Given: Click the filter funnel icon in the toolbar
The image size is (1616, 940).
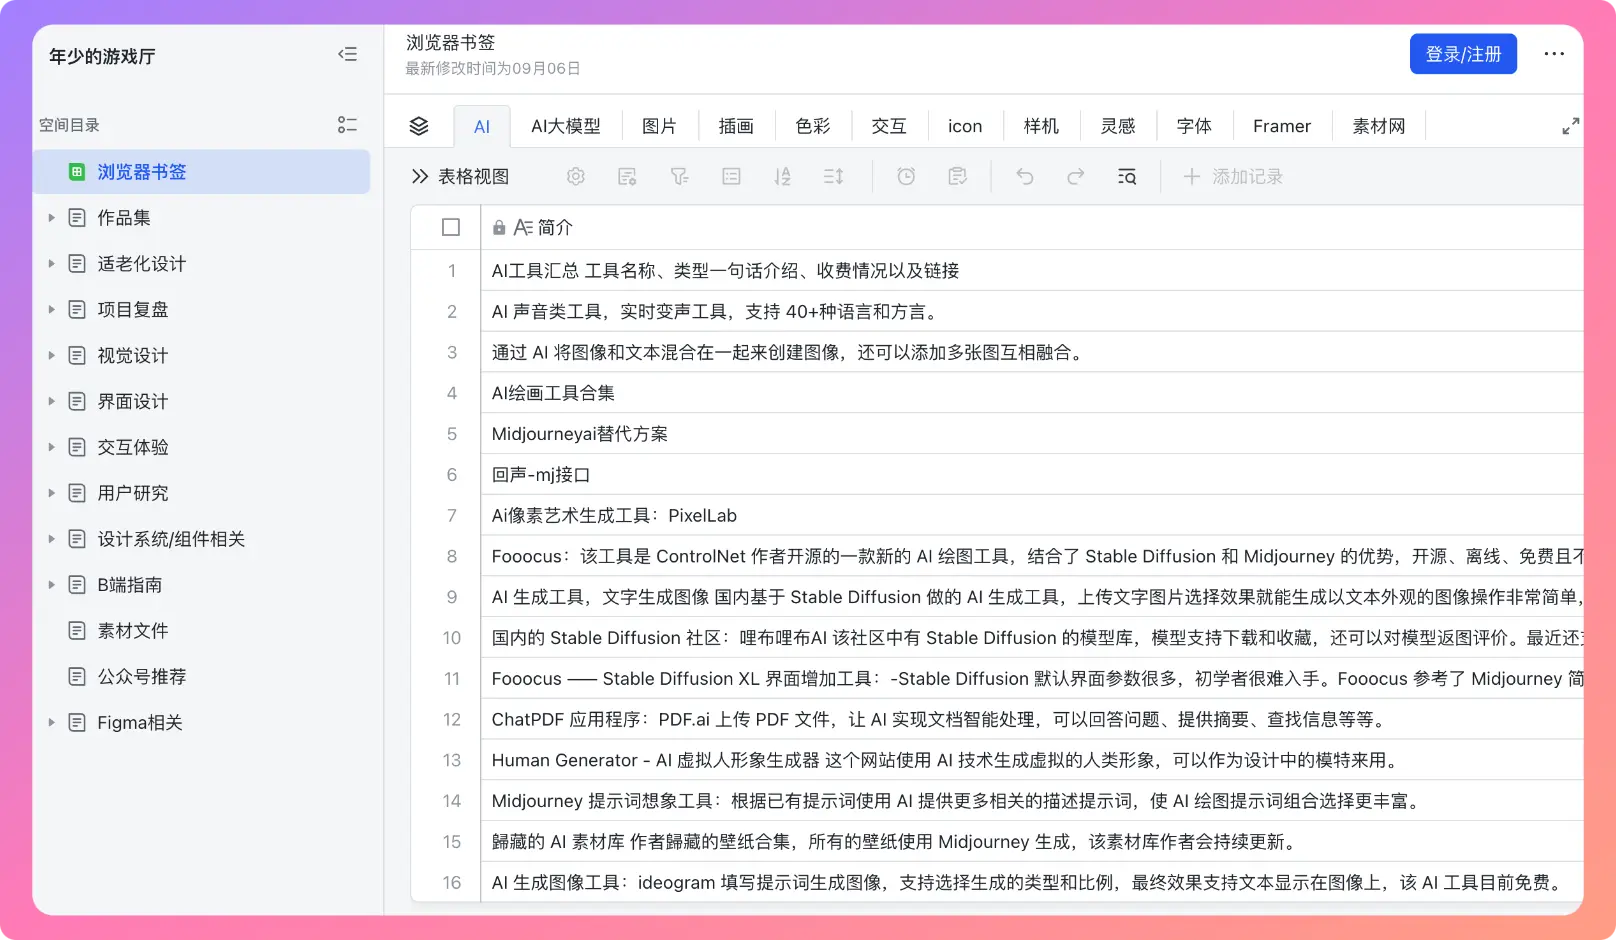Looking at the screenshot, I should pos(679,177).
